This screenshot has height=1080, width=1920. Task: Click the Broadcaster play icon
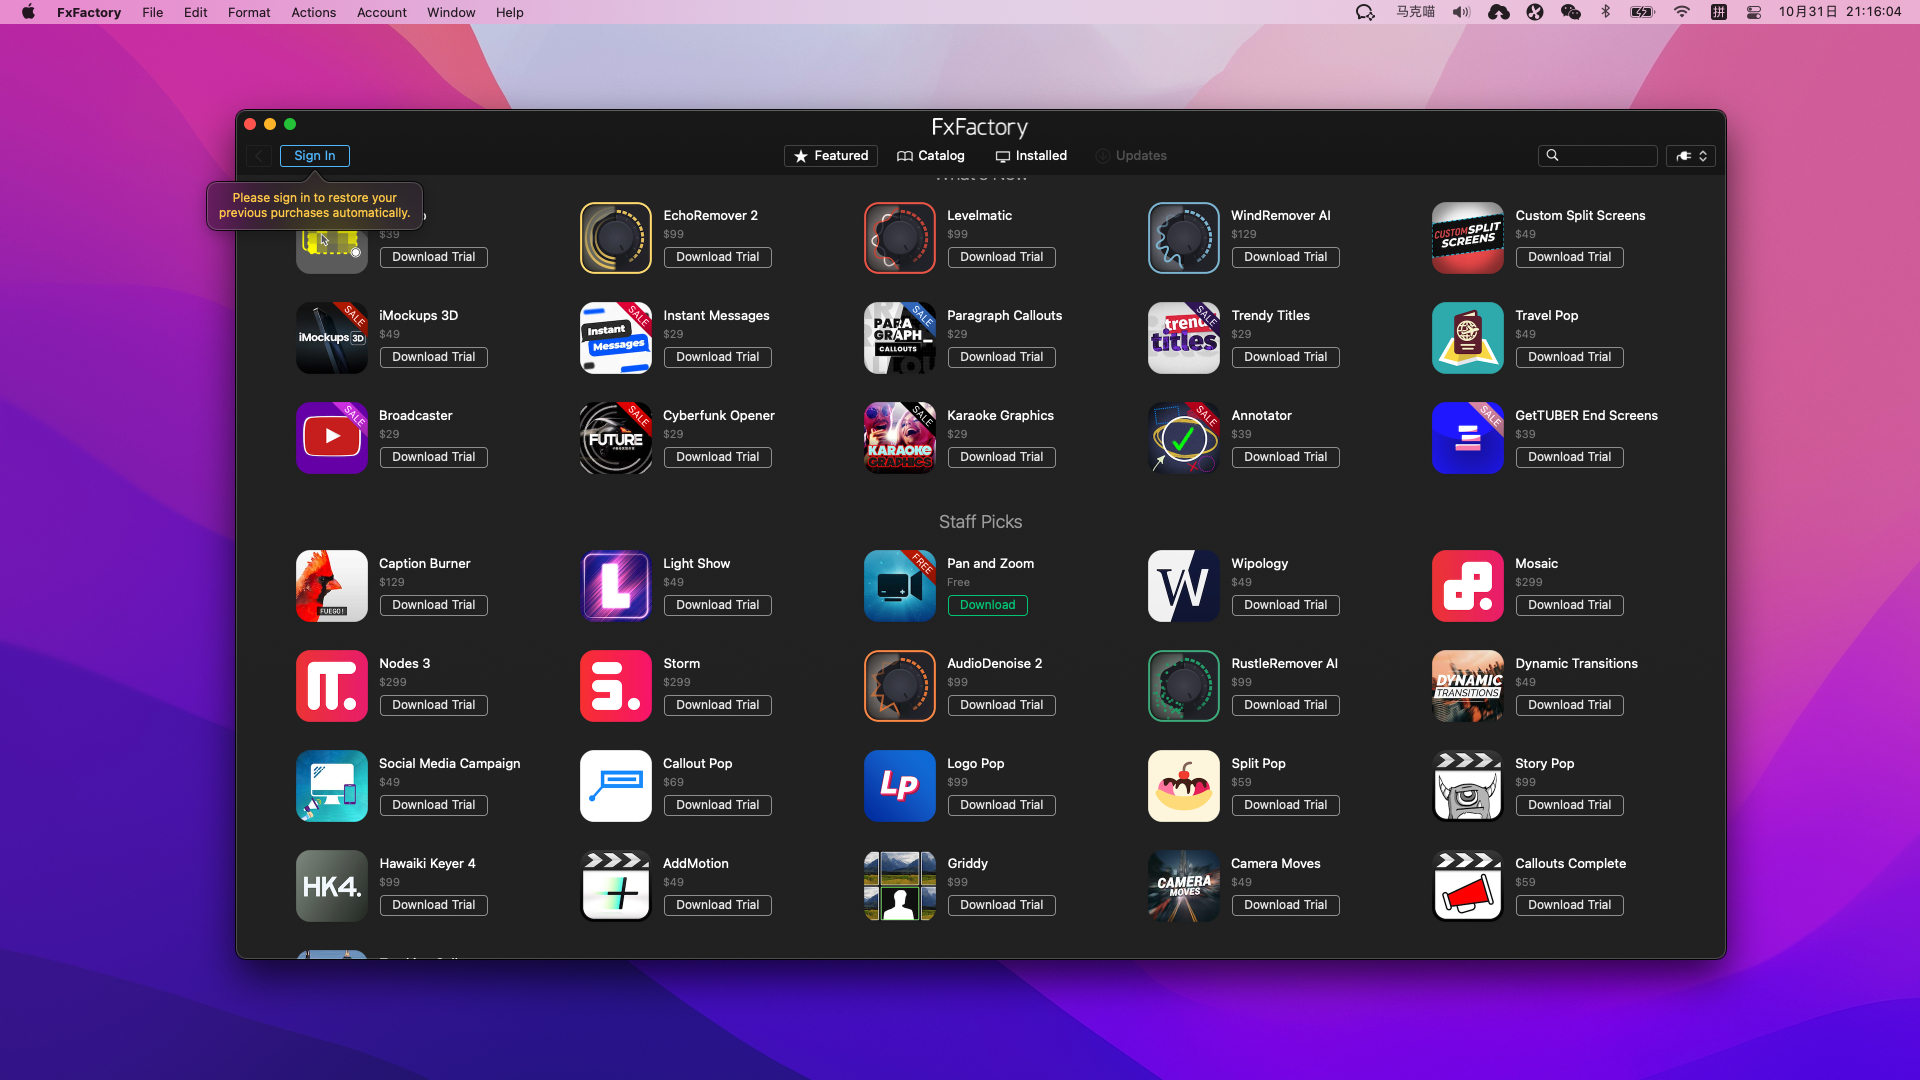coord(331,438)
